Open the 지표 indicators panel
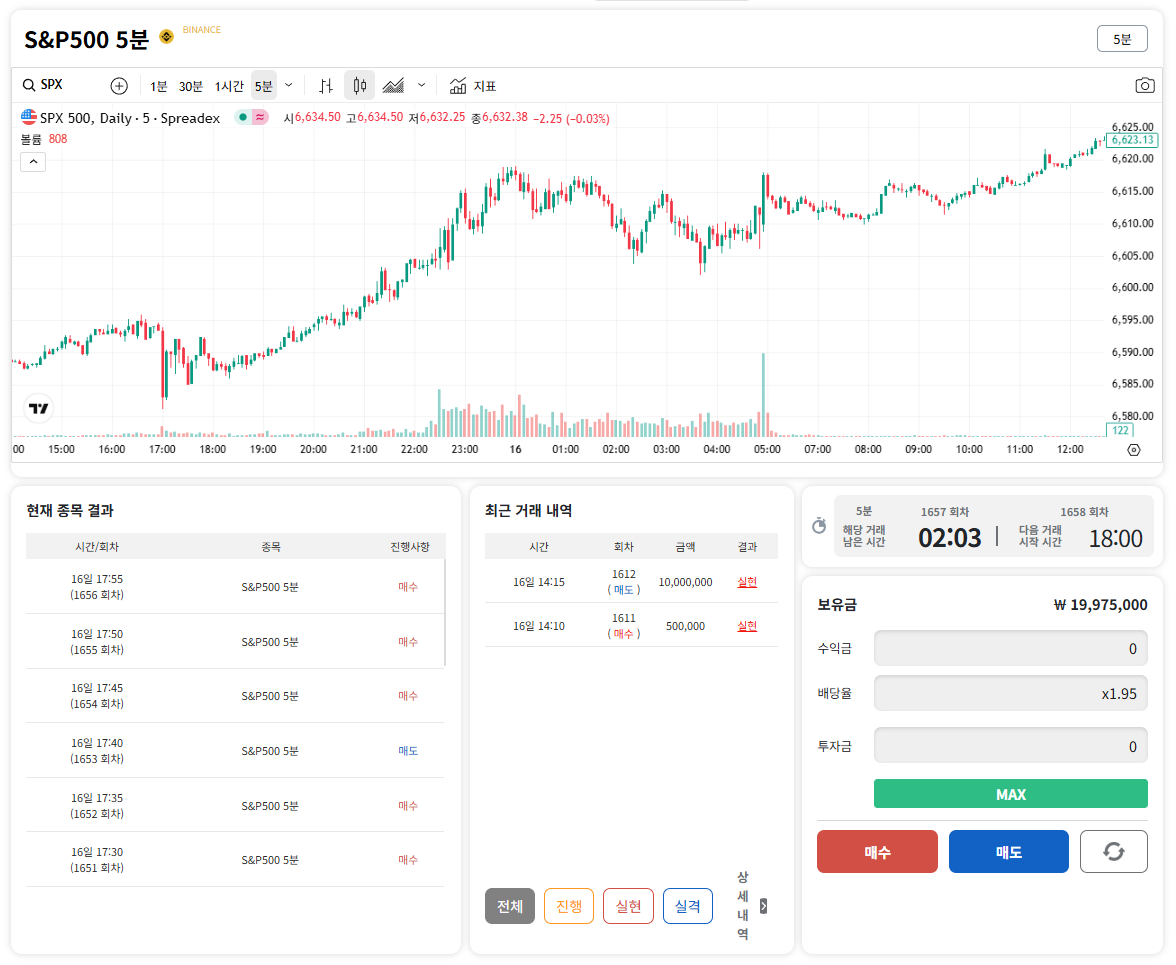Image resolution: width=1176 pixels, height=965 pixels. (x=472, y=86)
